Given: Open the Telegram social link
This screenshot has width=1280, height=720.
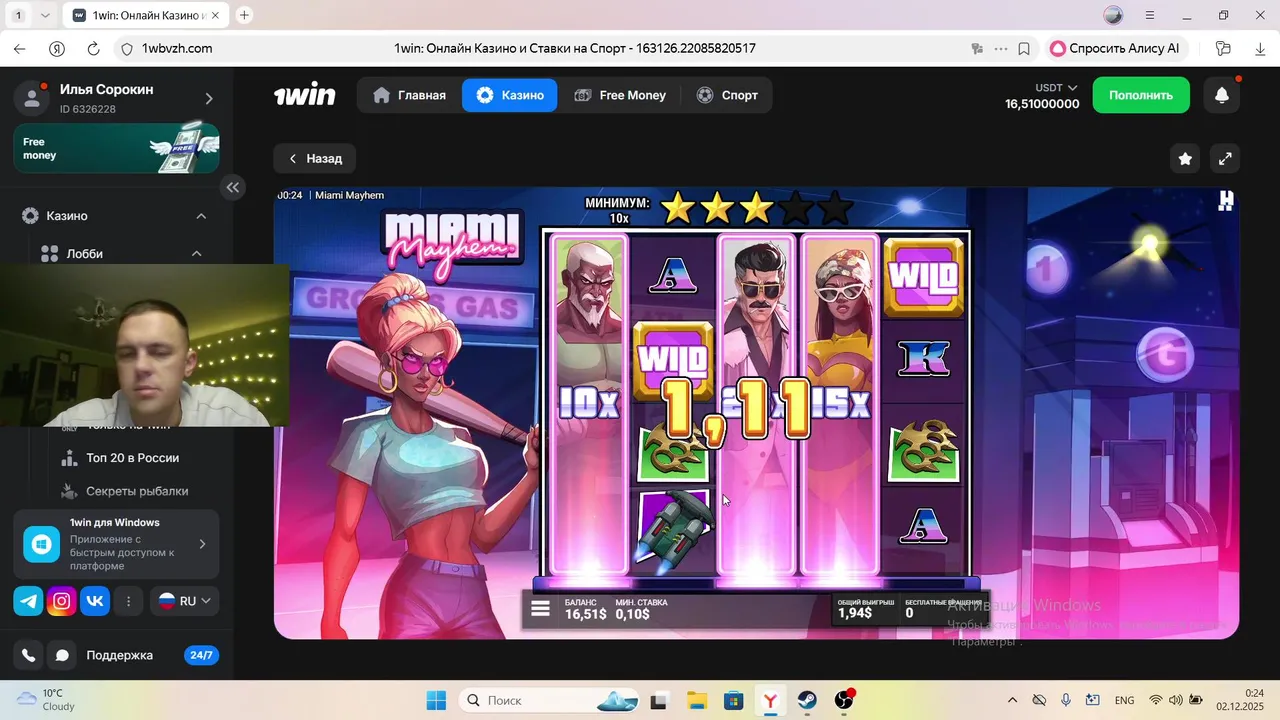Looking at the screenshot, I should (28, 601).
